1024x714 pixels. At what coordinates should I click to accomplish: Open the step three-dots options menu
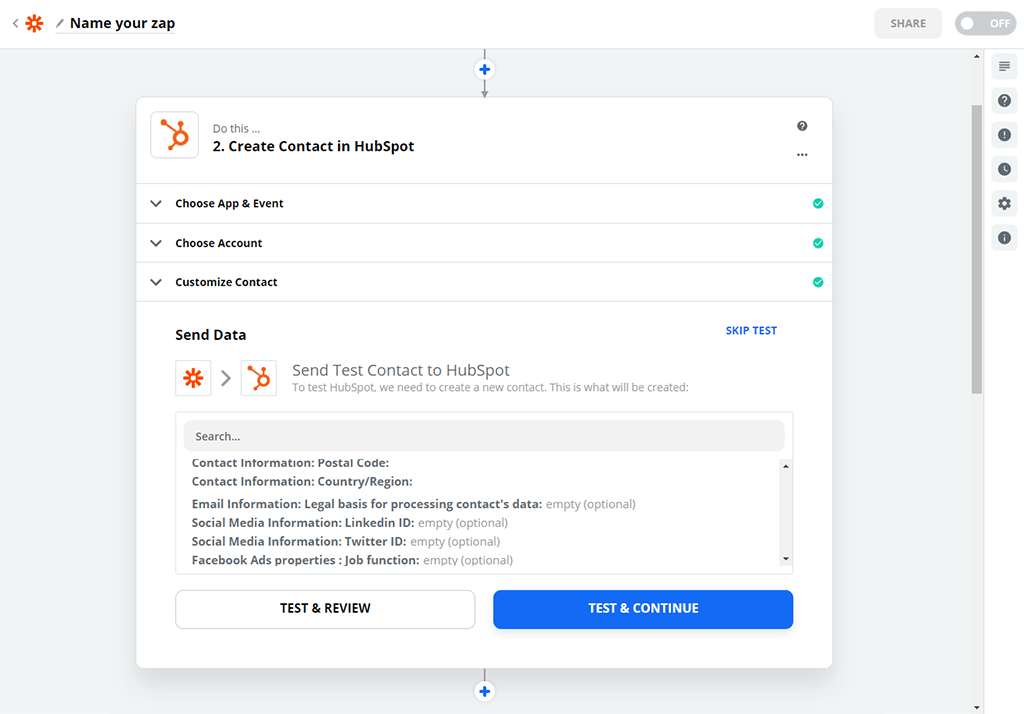802,155
